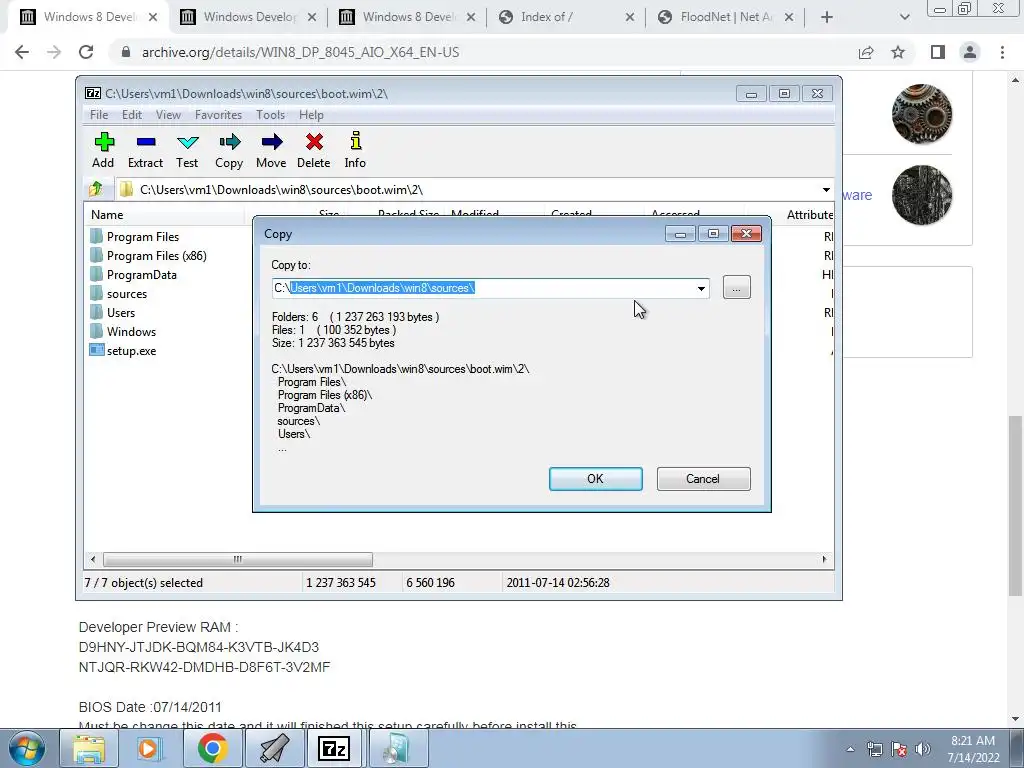This screenshot has height=768, width=1024.
Task: Sort by the Attributes column header
Action: point(809,214)
